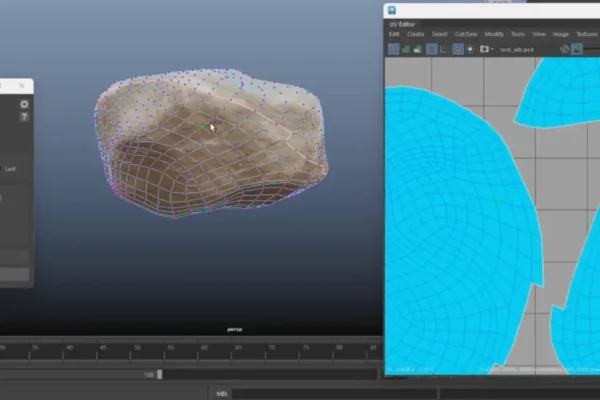Image resolution: width=600 pixels, height=400 pixels.
Task: Toggle the highlighted icon at toolbar right end
Action: 578,48
